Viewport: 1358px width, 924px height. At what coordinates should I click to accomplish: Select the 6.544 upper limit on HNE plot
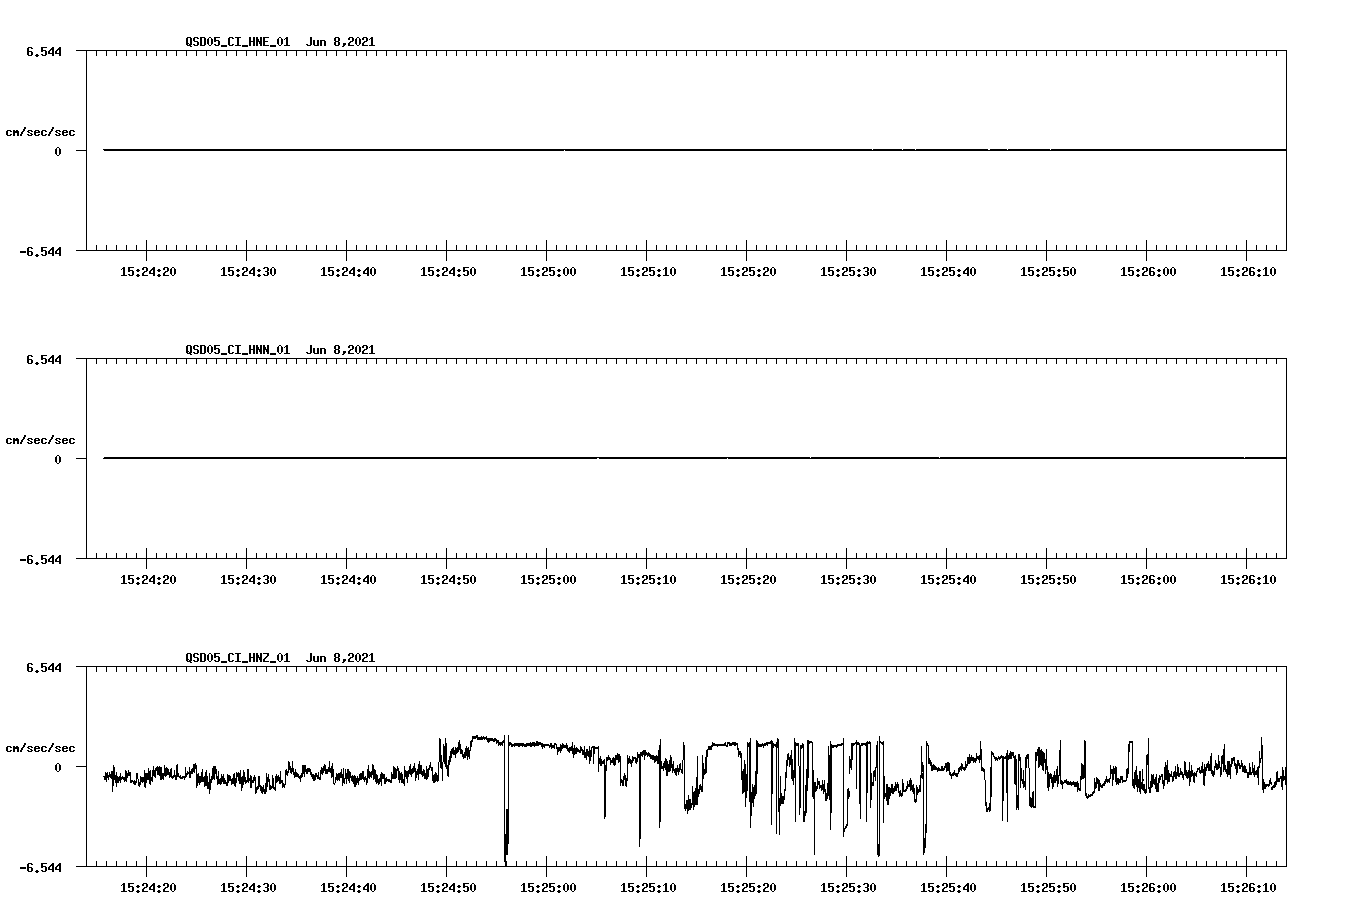[x=43, y=52]
